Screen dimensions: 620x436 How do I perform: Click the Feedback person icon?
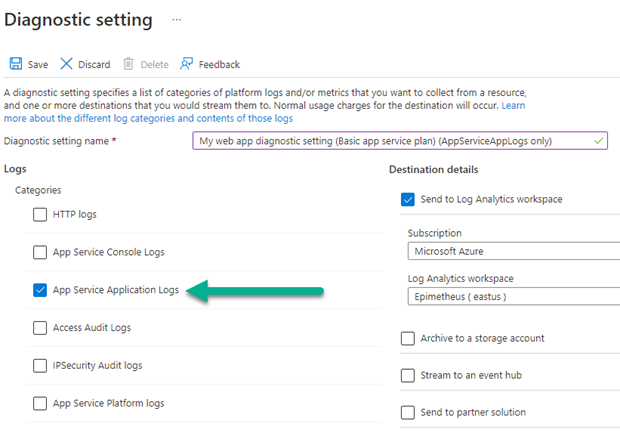tap(186, 64)
